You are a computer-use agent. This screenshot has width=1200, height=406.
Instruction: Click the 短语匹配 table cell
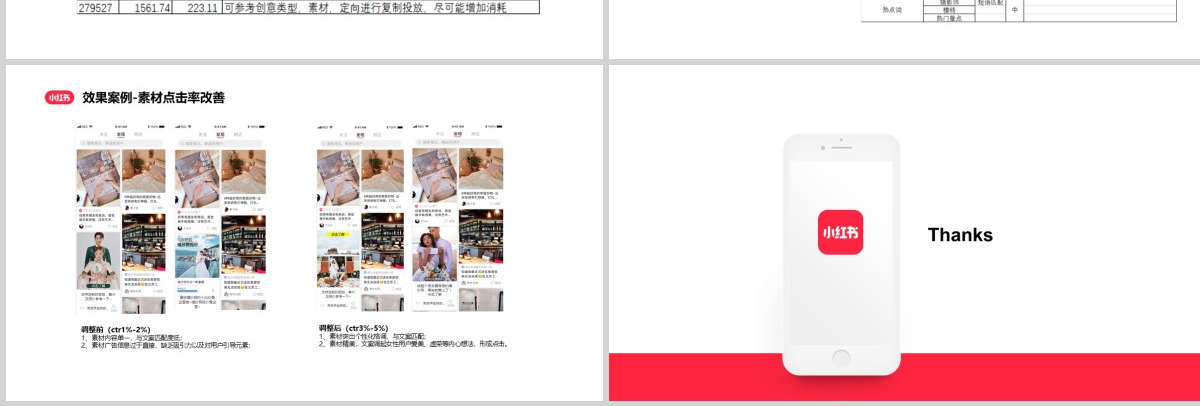pos(990,4)
